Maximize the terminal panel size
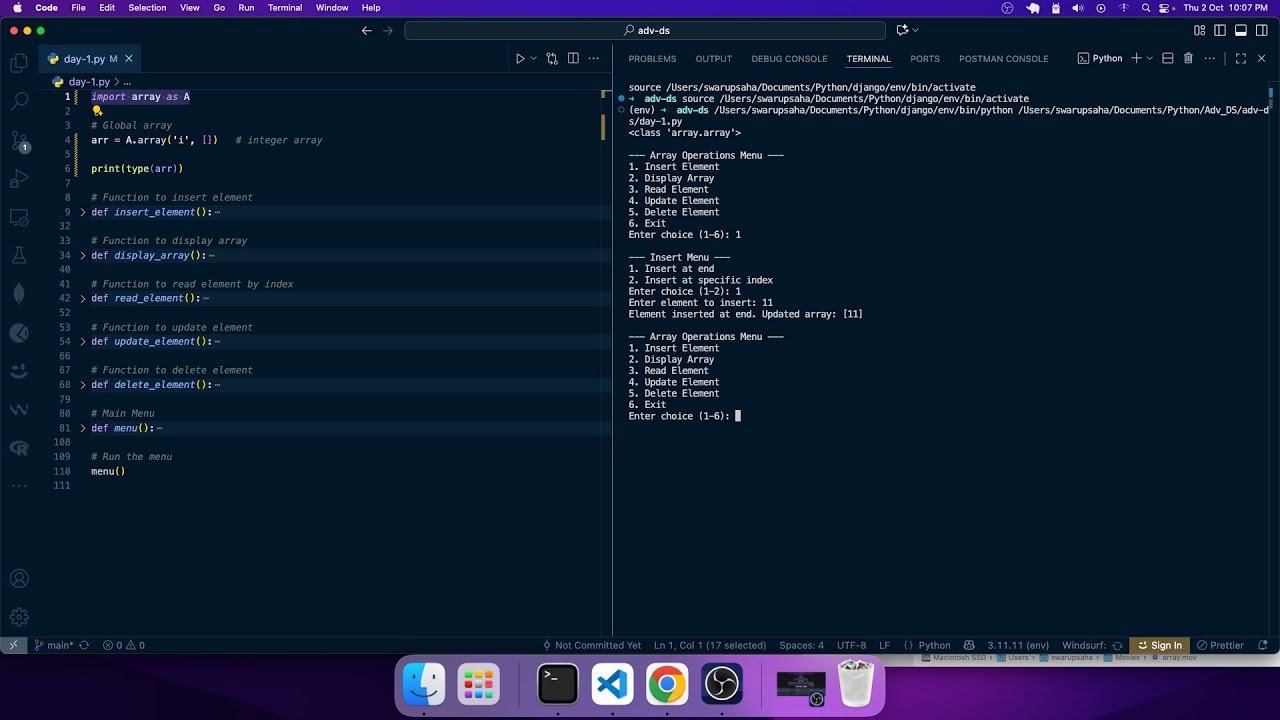Image resolution: width=1280 pixels, height=720 pixels. coord(1241,59)
